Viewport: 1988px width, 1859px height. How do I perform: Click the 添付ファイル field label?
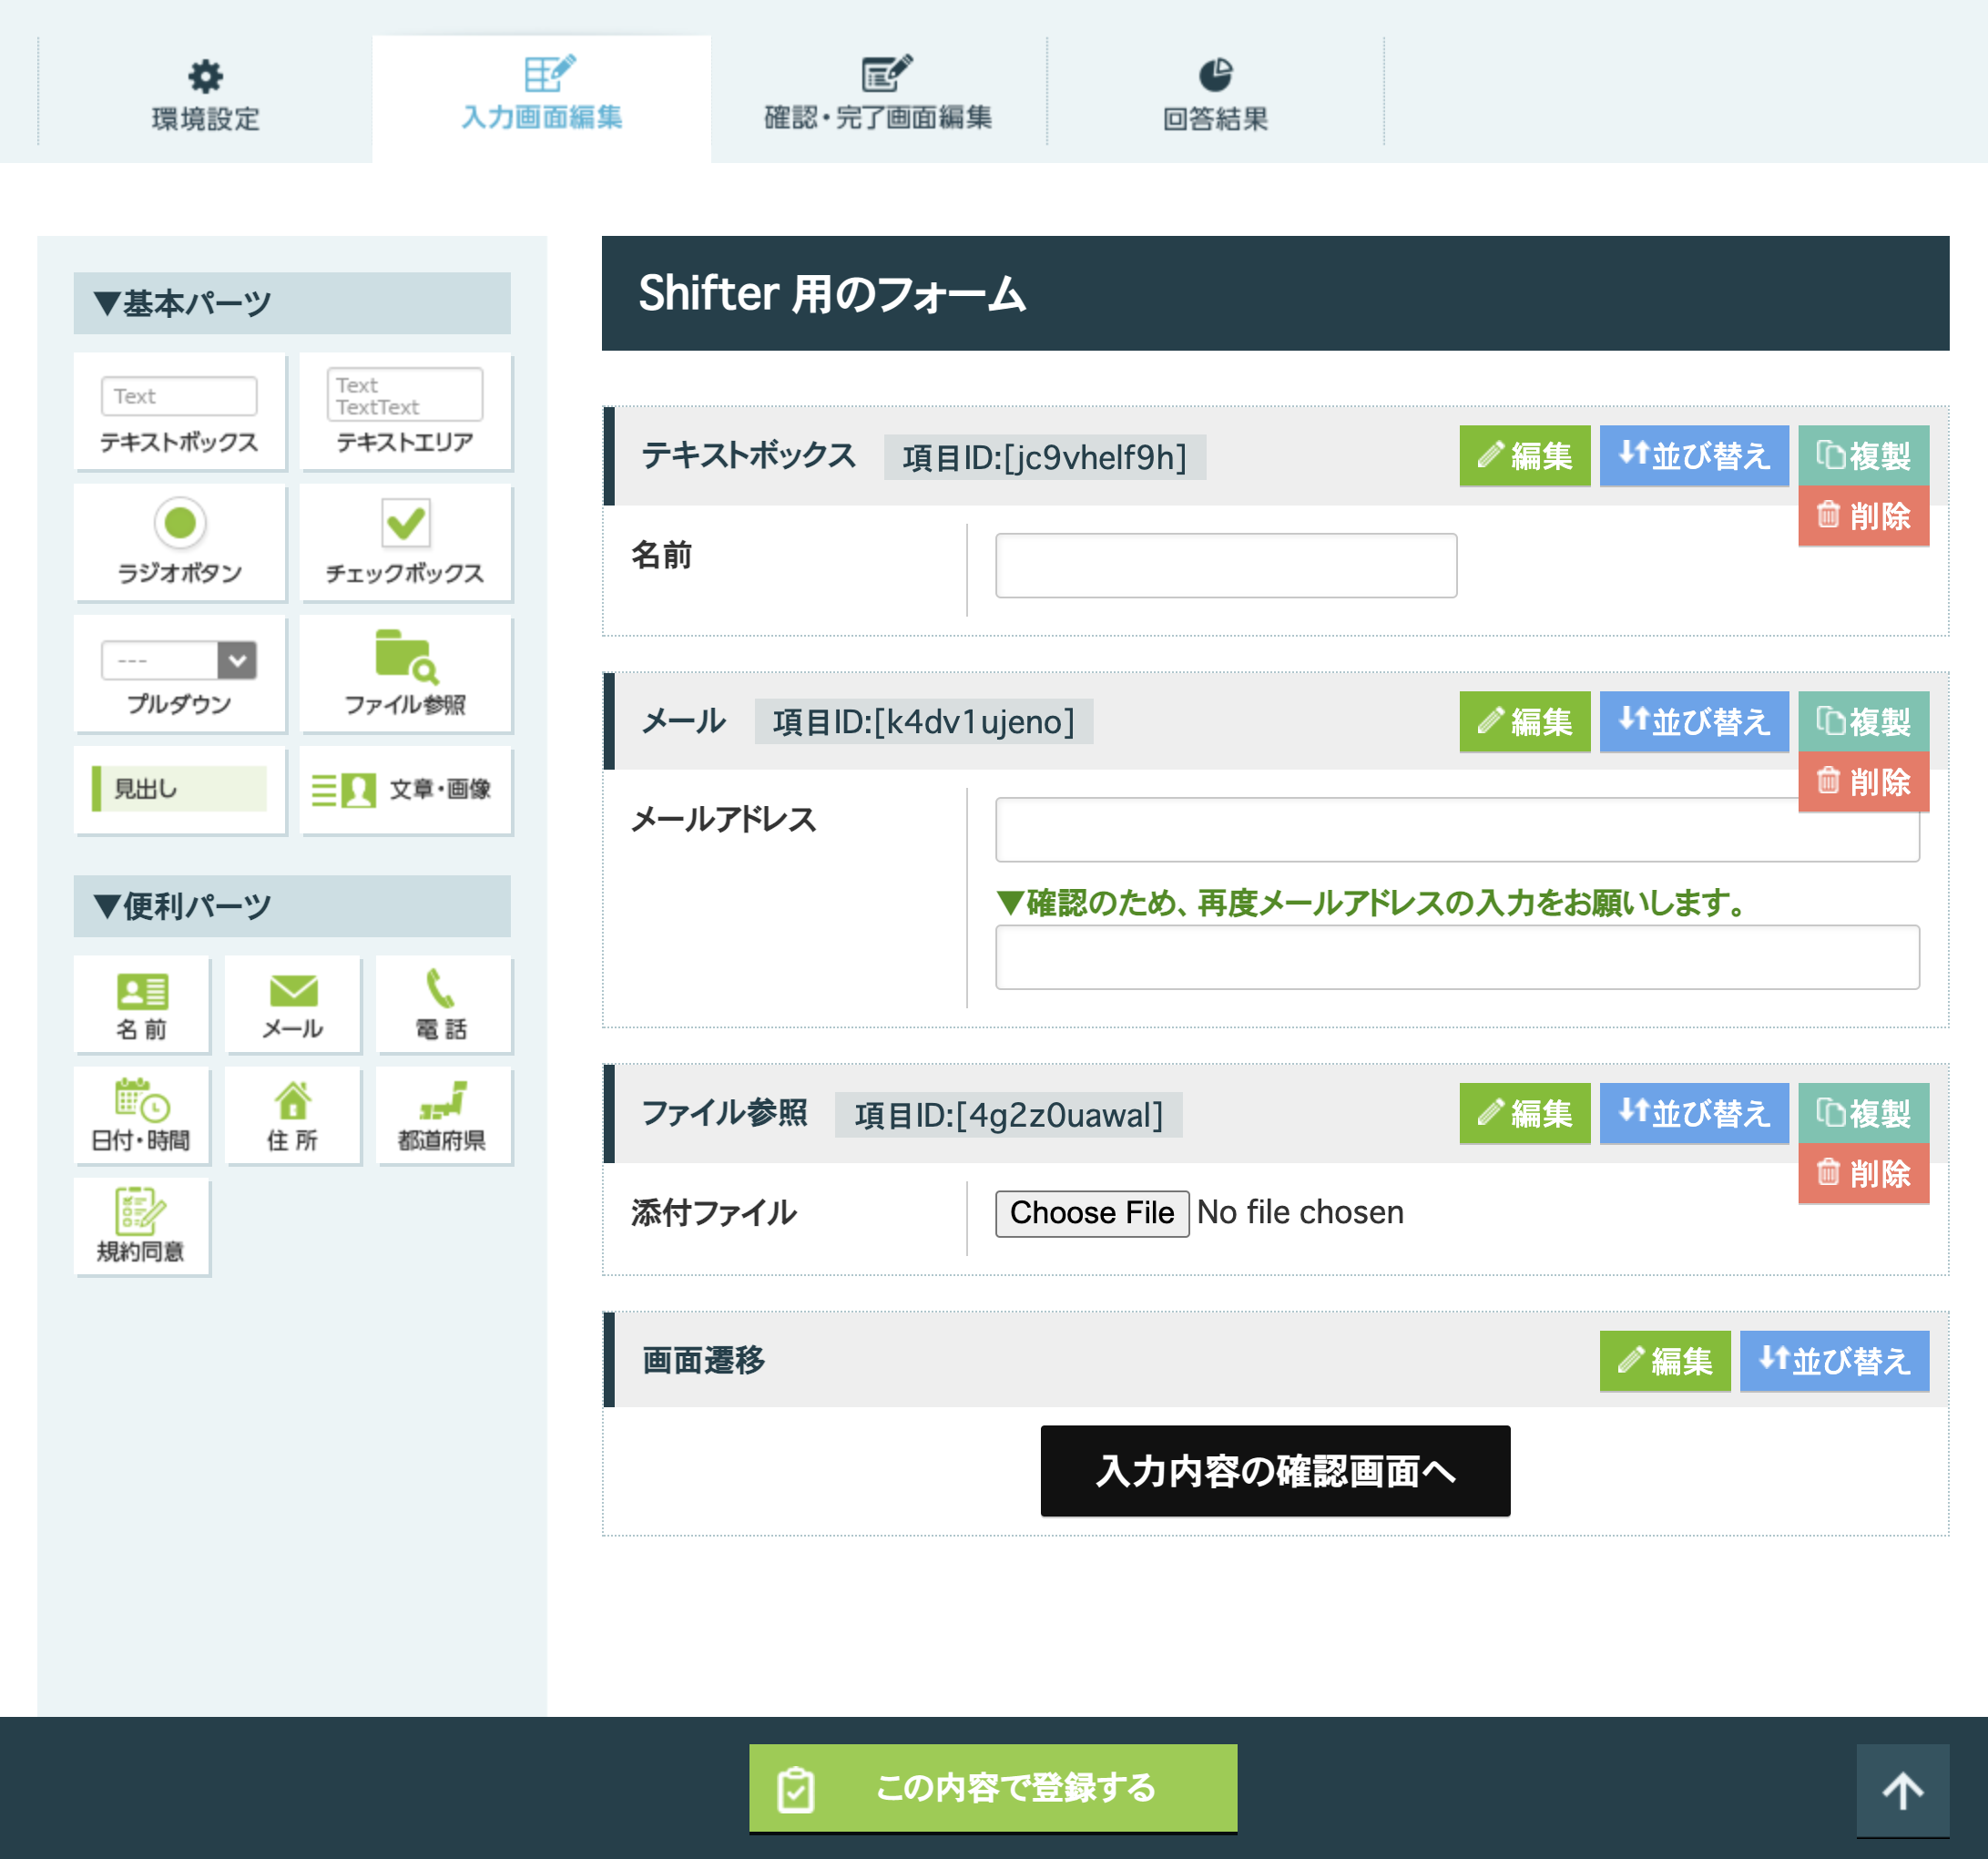click(714, 1213)
